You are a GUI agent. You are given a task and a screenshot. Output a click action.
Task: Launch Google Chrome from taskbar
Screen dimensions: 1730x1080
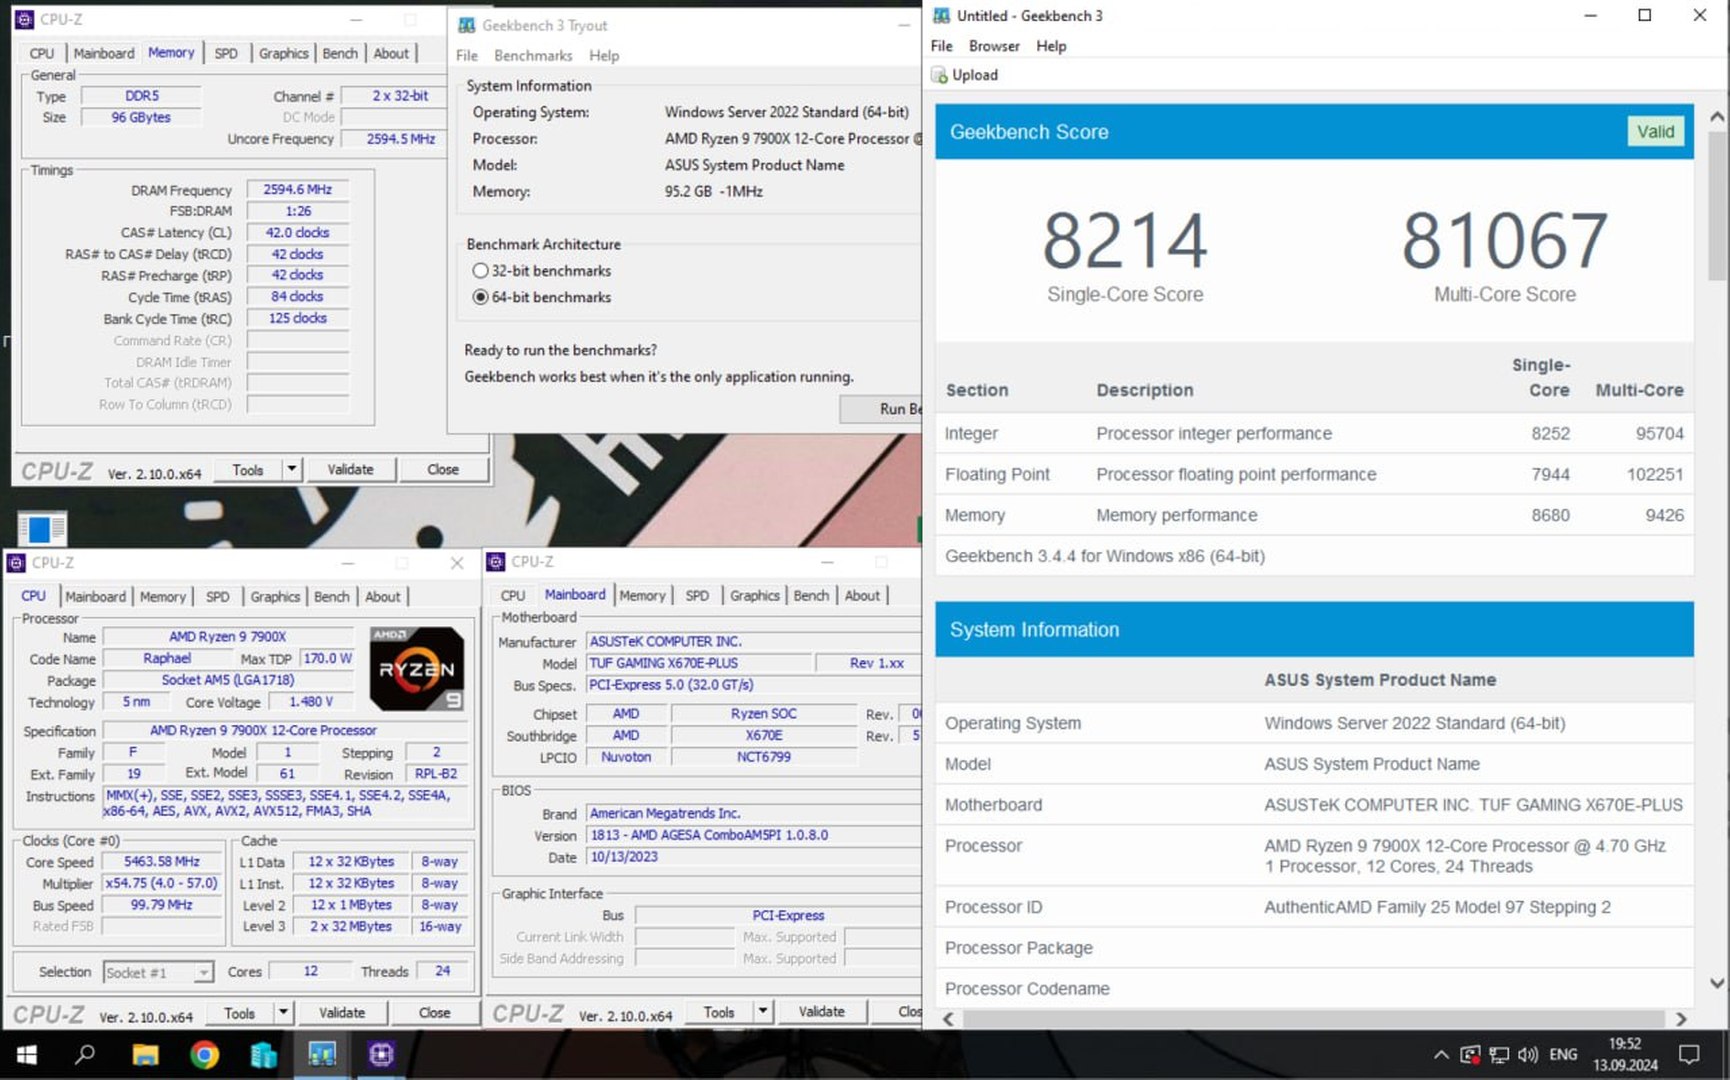pos(204,1054)
